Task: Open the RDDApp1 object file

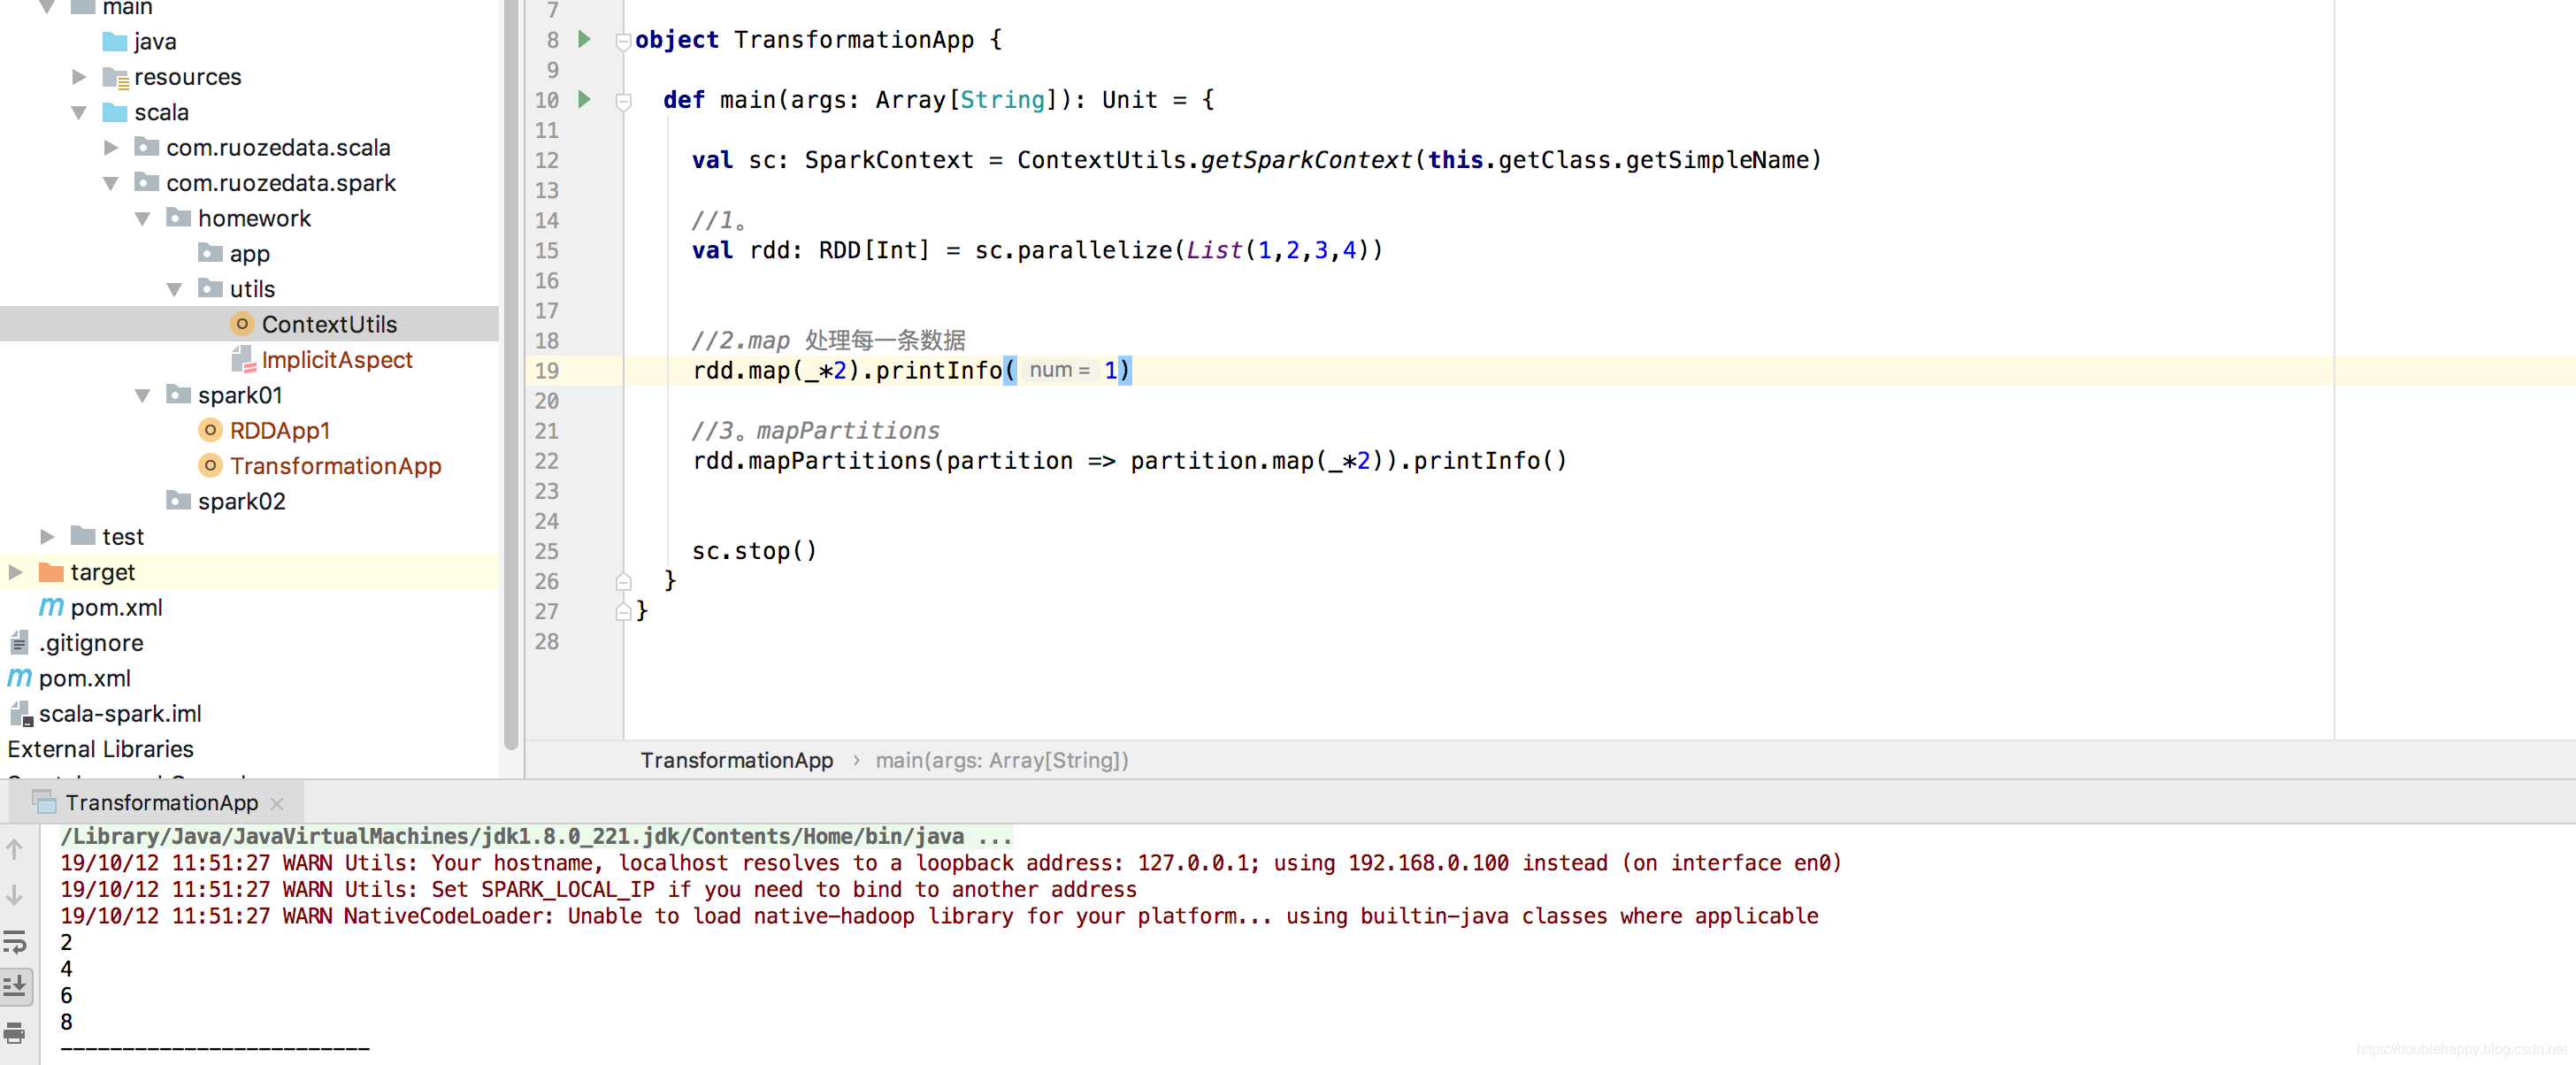Action: [x=279, y=430]
